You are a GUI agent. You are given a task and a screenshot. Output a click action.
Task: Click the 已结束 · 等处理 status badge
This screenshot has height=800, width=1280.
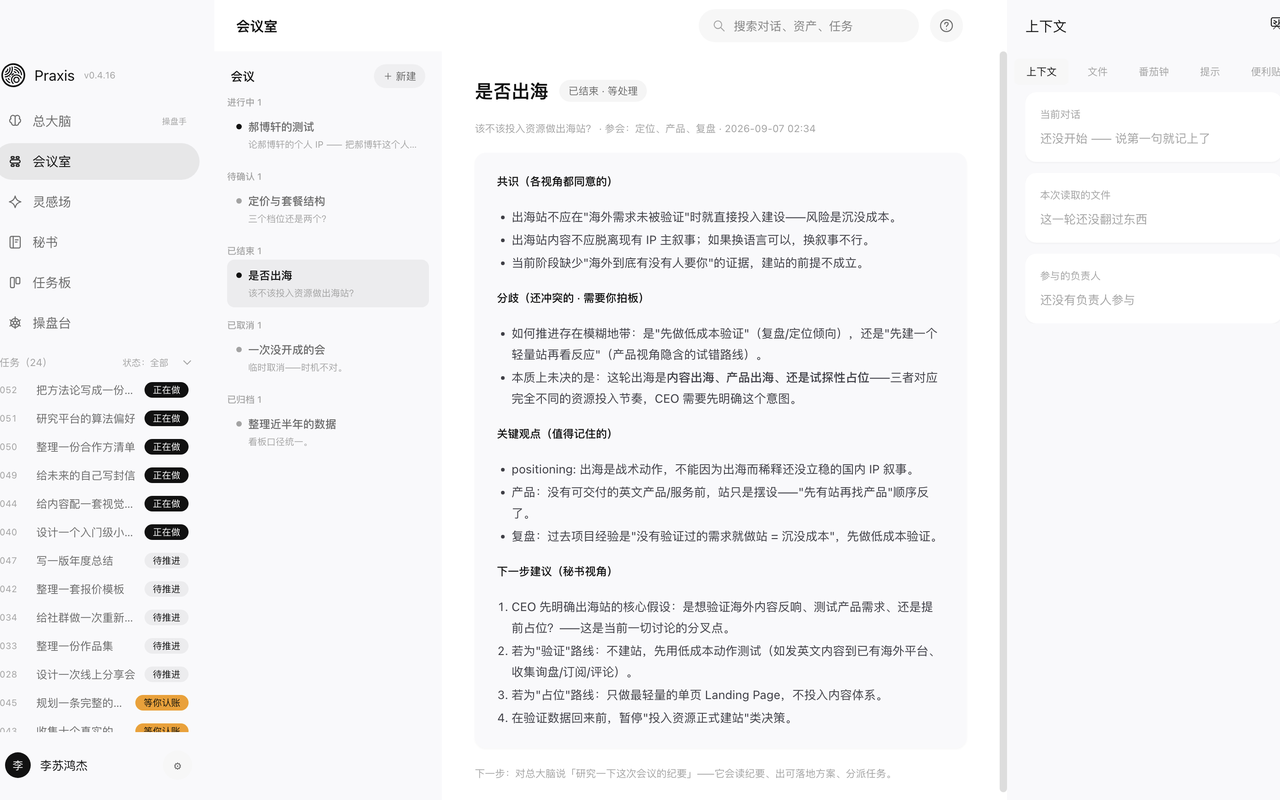click(603, 91)
